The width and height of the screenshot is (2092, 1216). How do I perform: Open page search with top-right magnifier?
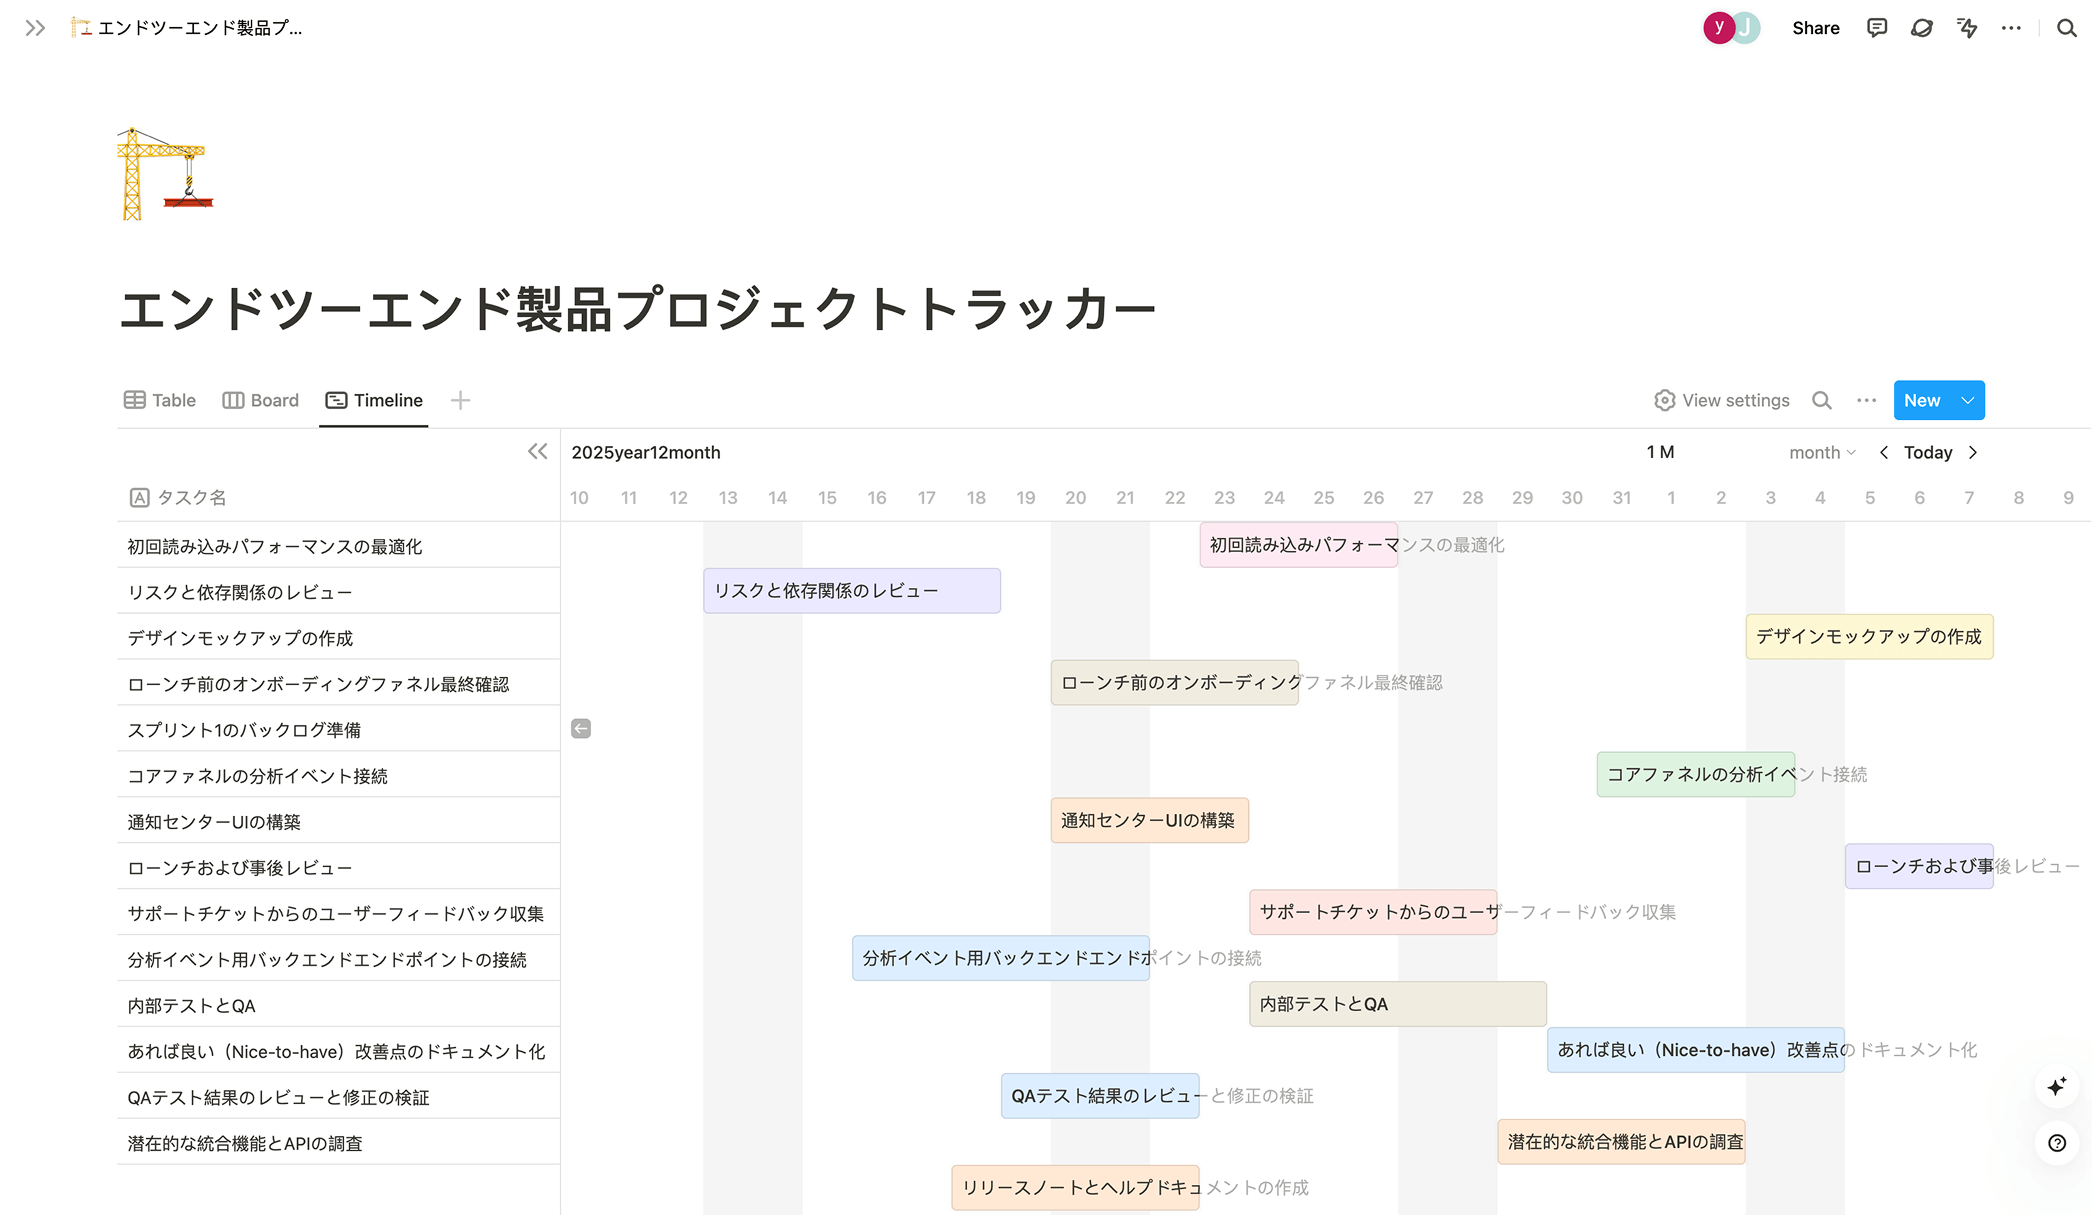(x=2066, y=27)
